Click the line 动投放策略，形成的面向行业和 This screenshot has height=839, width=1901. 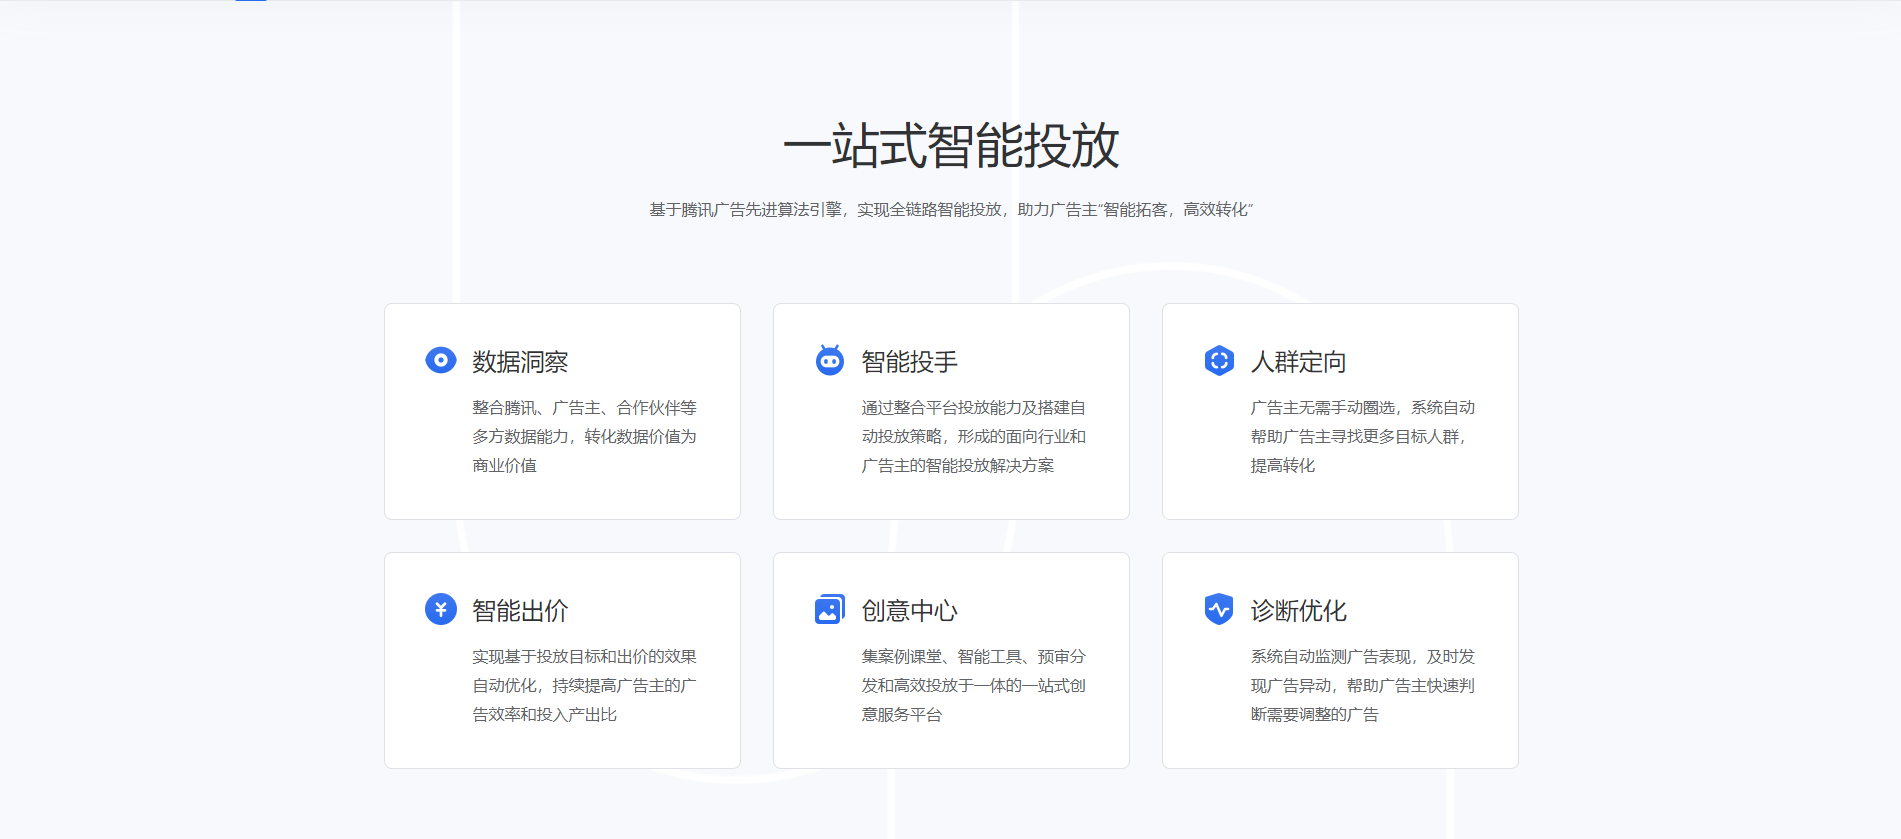click(973, 437)
